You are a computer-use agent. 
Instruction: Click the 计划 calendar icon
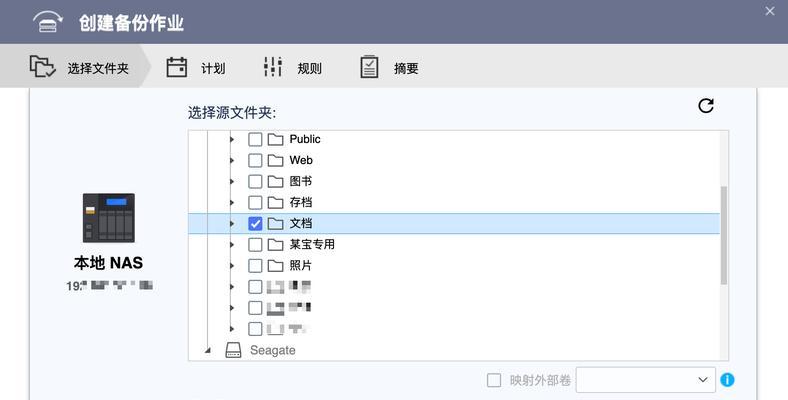pos(176,67)
